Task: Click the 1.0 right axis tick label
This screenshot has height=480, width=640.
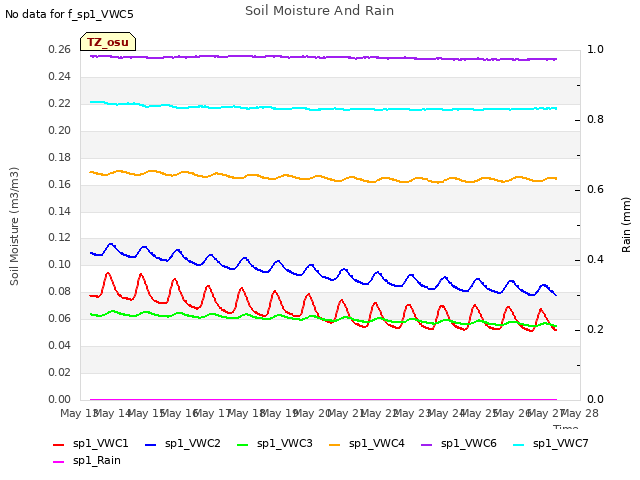Action: pyautogui.click(x=595, y=49)
